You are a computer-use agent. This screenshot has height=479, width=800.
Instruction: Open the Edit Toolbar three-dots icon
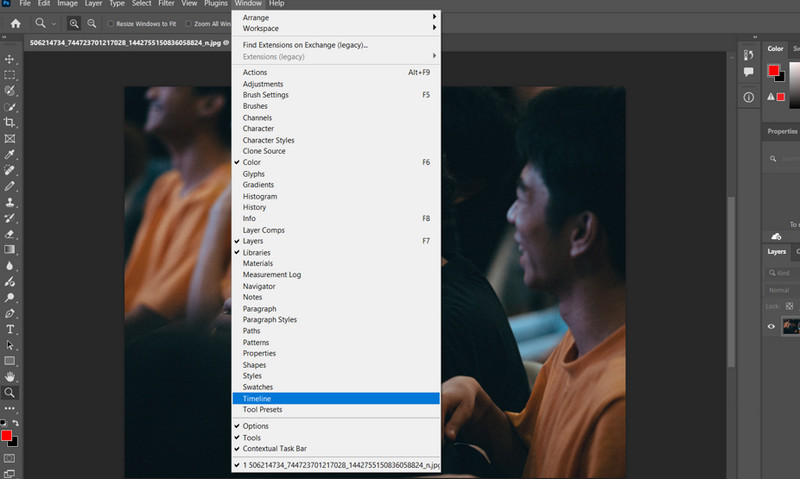(9, 409)
